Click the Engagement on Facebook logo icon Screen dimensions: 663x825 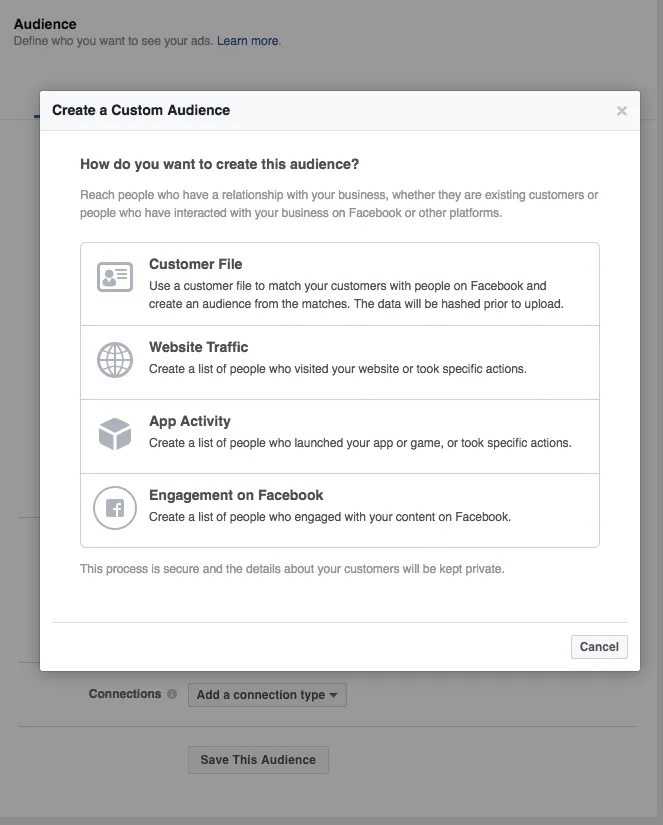[x=115, y=508]
